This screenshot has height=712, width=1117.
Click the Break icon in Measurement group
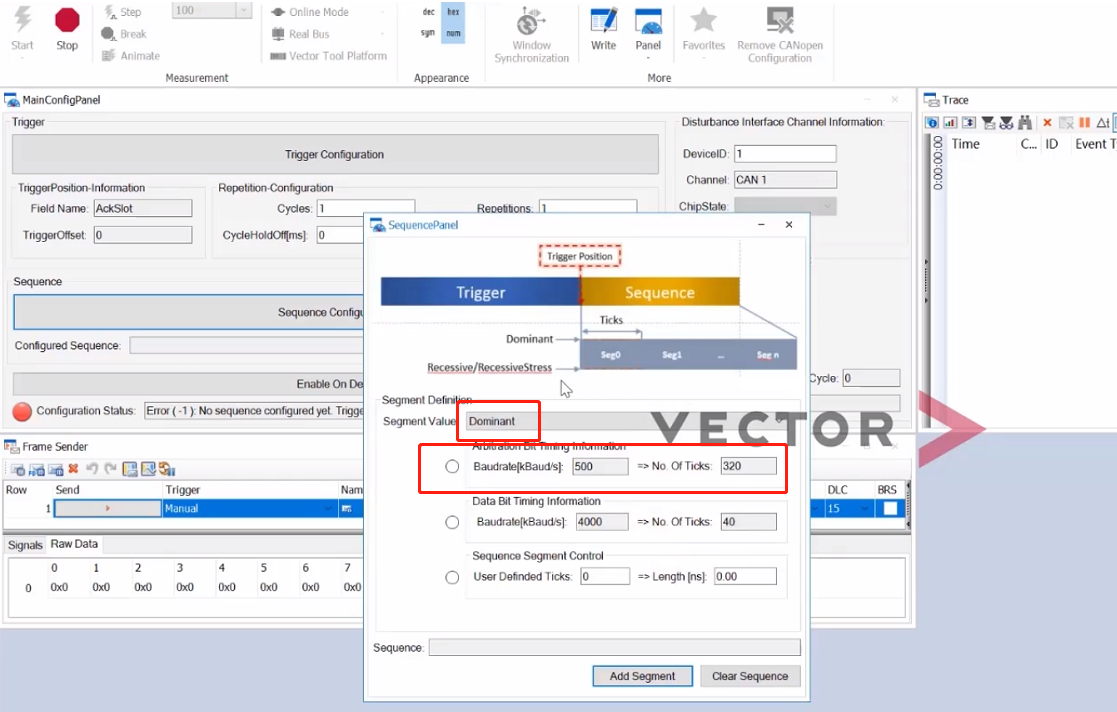point(108,33)
